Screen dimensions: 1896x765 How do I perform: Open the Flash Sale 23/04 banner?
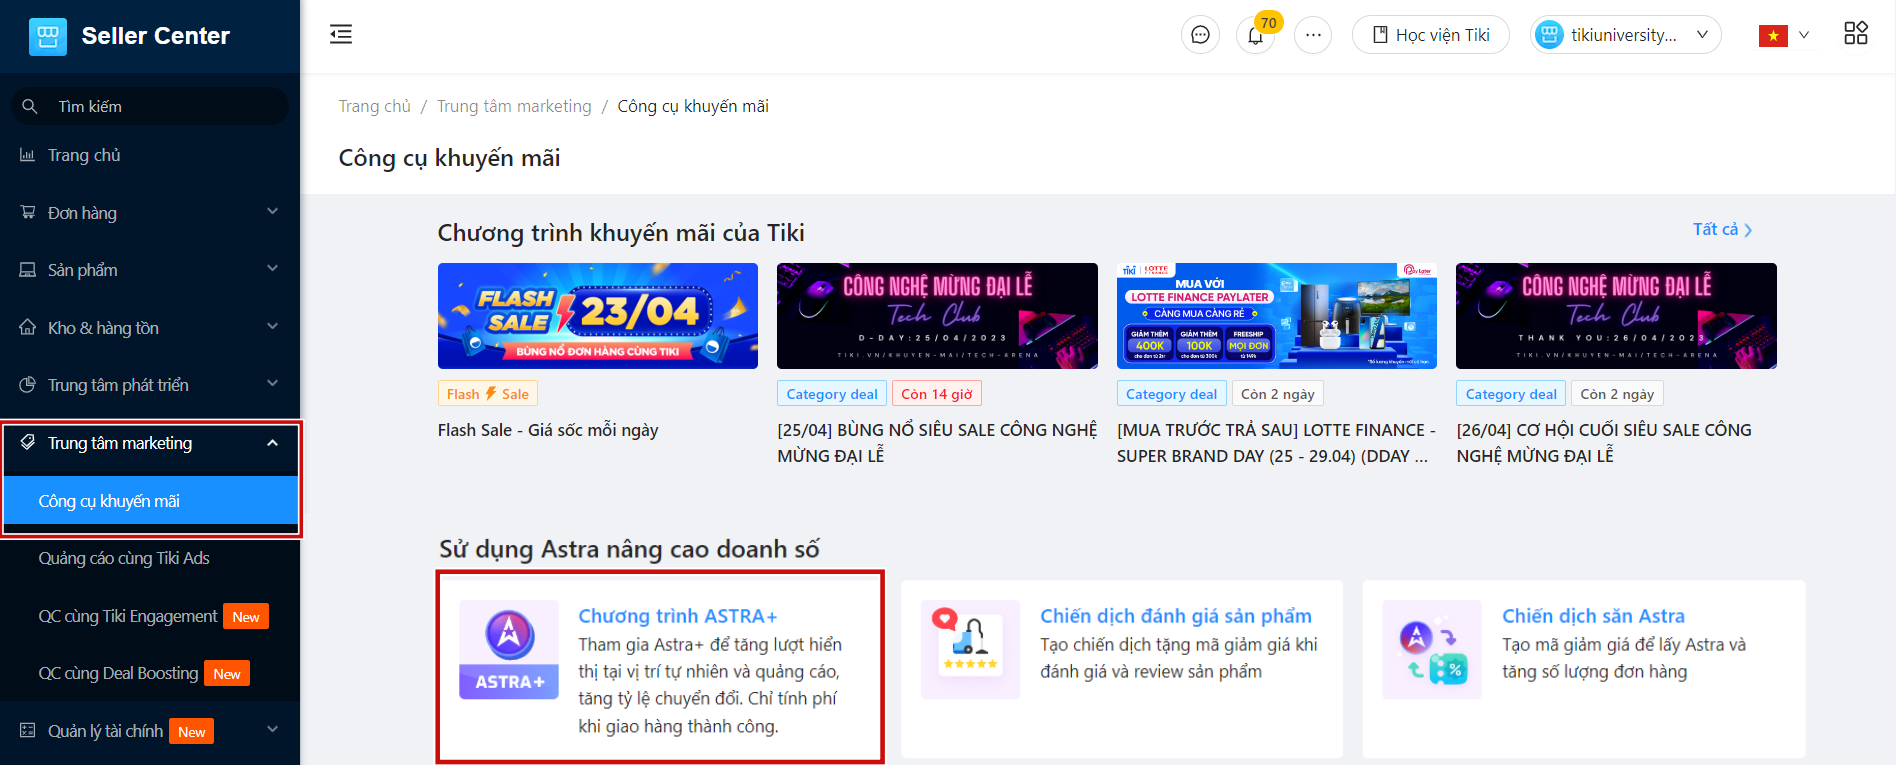pos(598,316)
